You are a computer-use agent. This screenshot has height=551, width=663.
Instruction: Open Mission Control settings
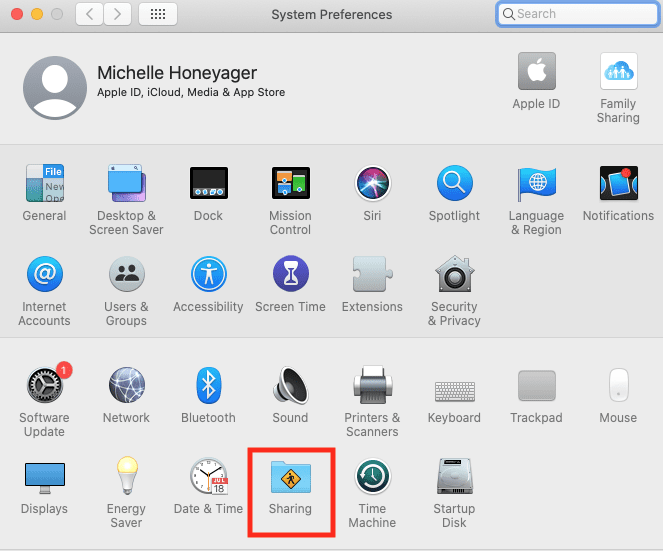(290, 184)
